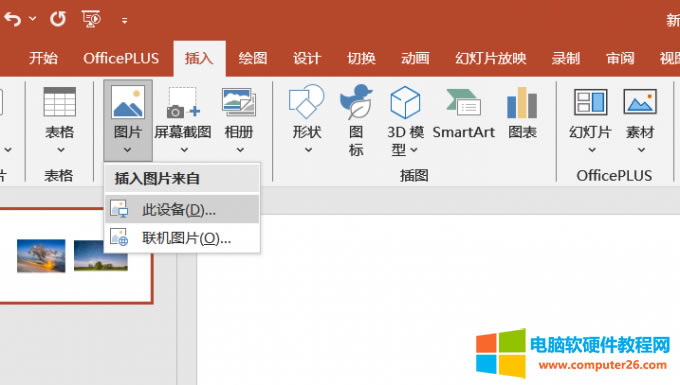Image resolution: width=680 pixels, height=385 pixels.
Task: Open the 录制 tab
Action: click(566, 58)
